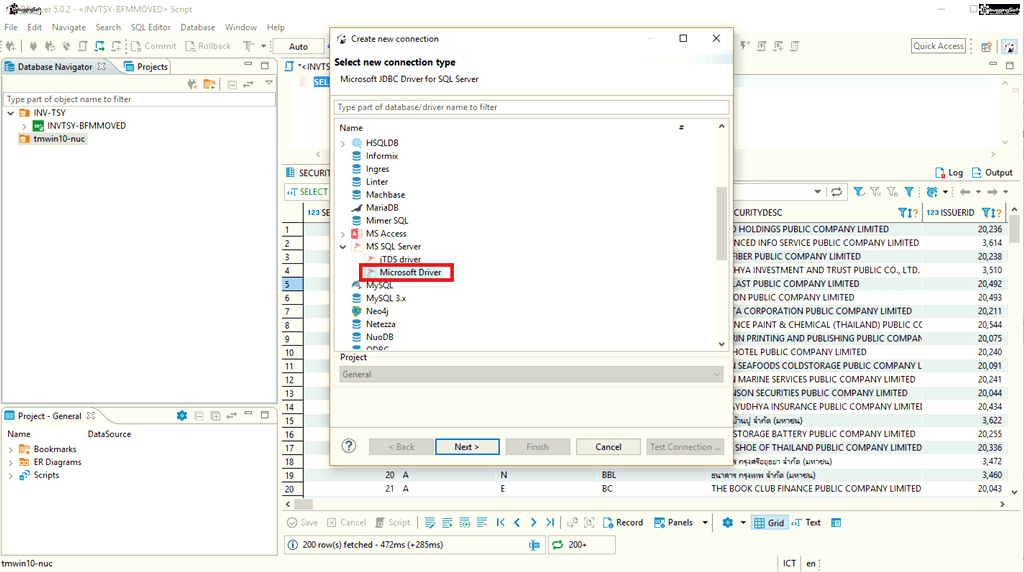Expand the INVTSY-BFMMOVED connection node
This screenshot has height=572, width=1024.
[x=24, y=126]
